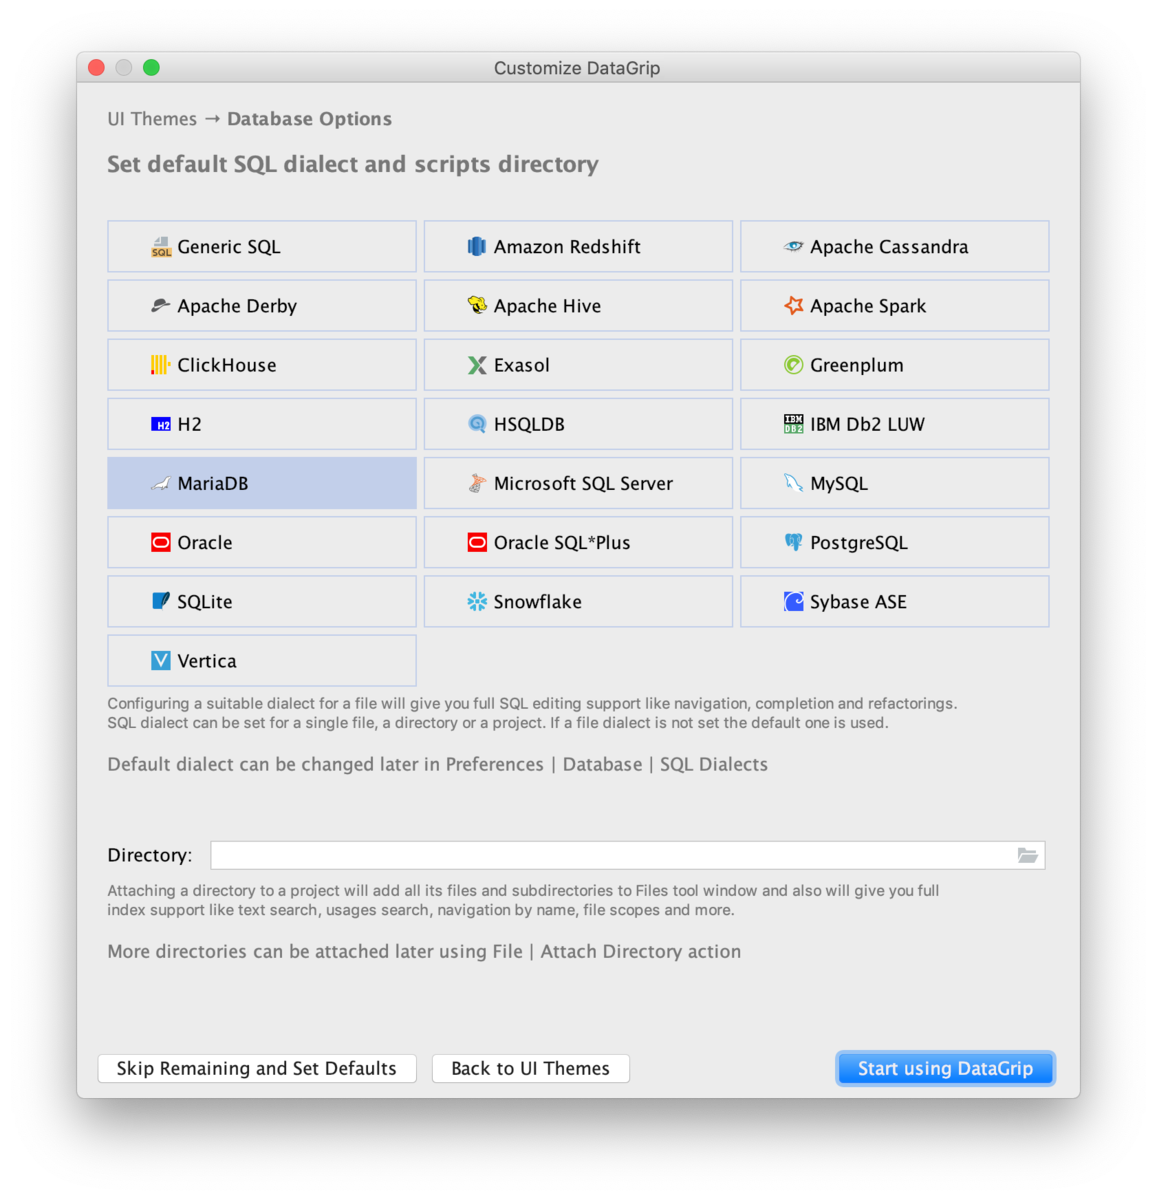Click Skip Remaining and Set Defaults
Image resolution: width=1157 pixels, height=1200 pixels.
(257, 1068)
